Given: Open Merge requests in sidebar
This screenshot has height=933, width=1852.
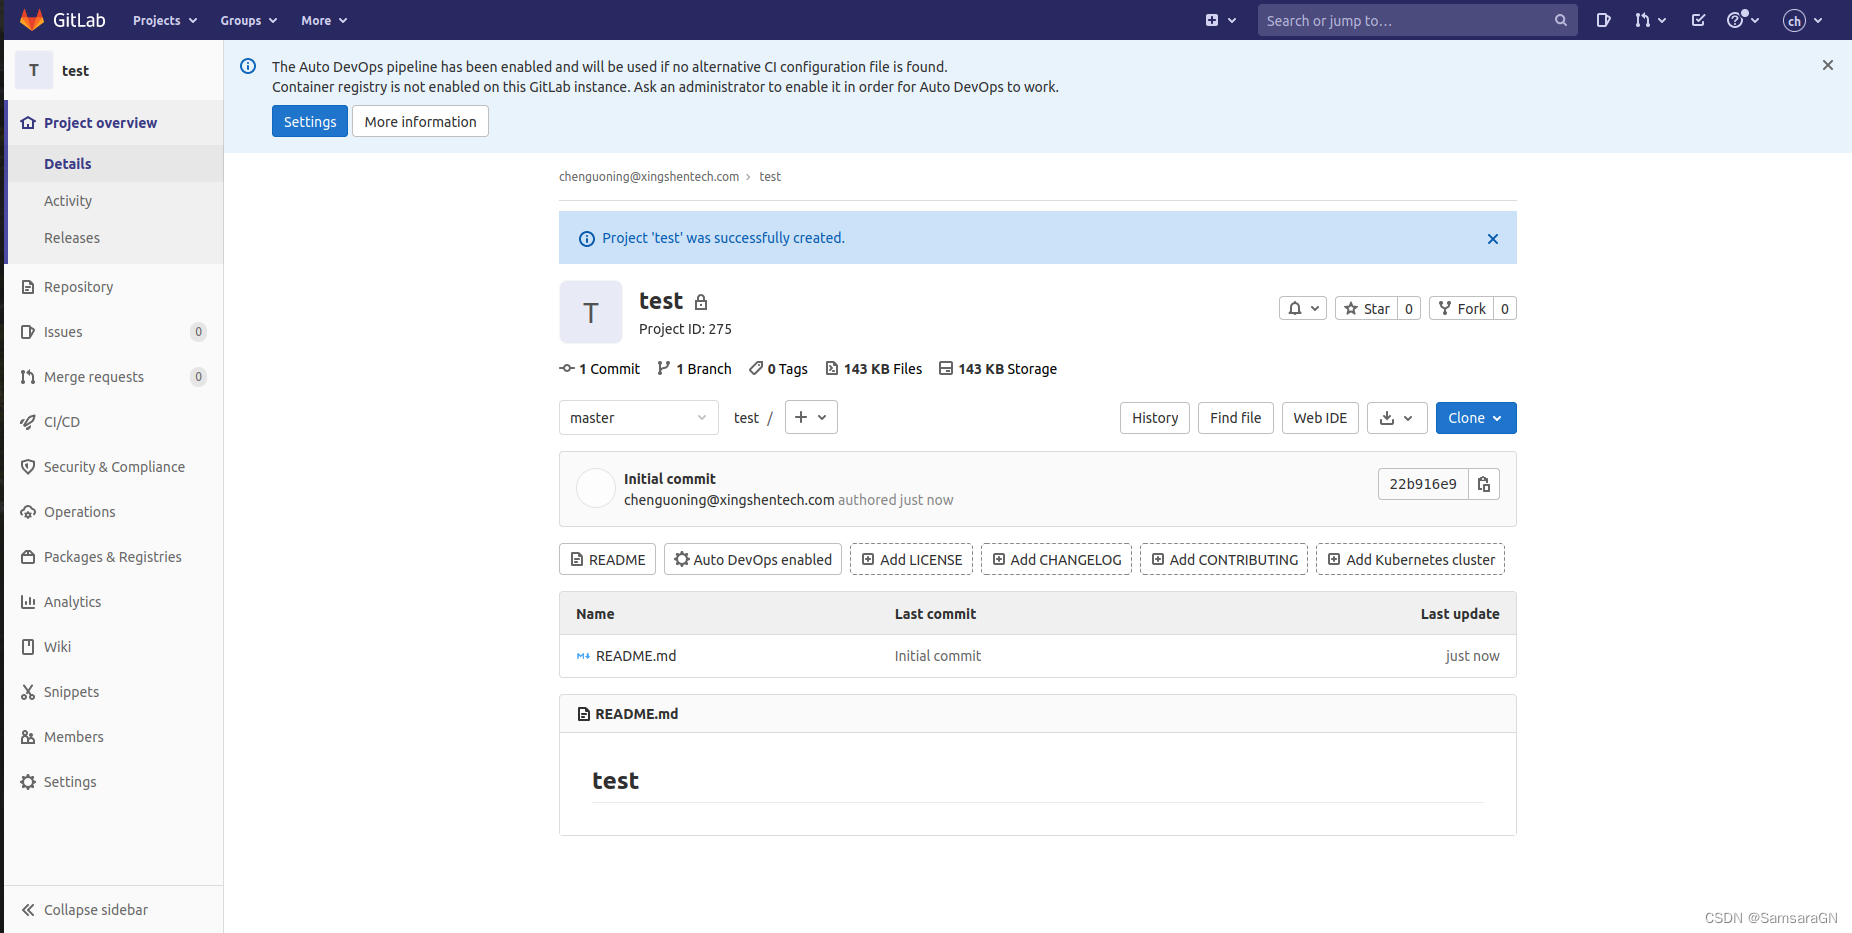Looking at the screenshot, I should (114, 377).
